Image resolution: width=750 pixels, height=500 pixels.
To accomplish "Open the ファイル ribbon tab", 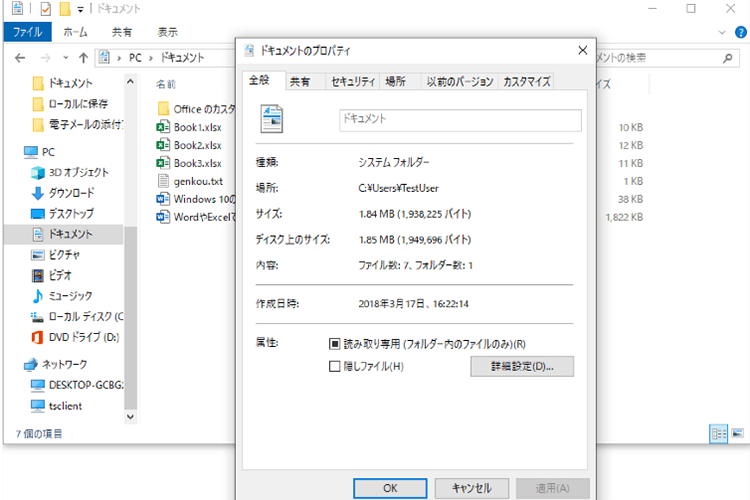I will pos(28,32).
